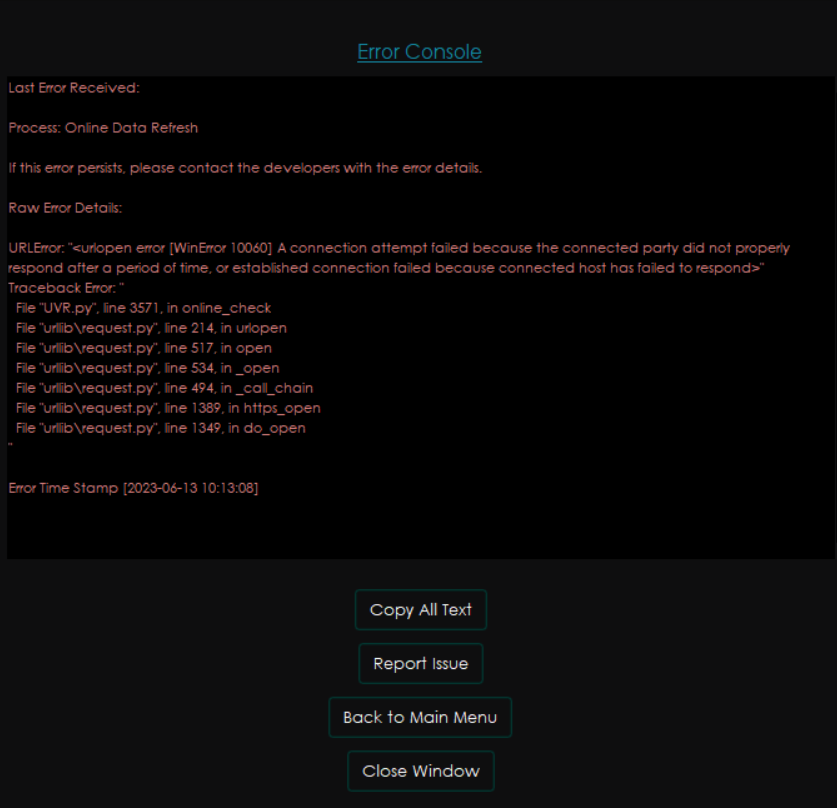Click the do_open line 1349 entry

tap(155, 428)
